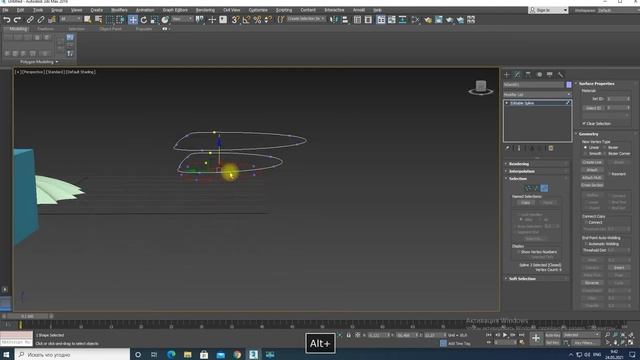
Task: Activate the Select and Rotate tool
Action: (x=144, y=20)
